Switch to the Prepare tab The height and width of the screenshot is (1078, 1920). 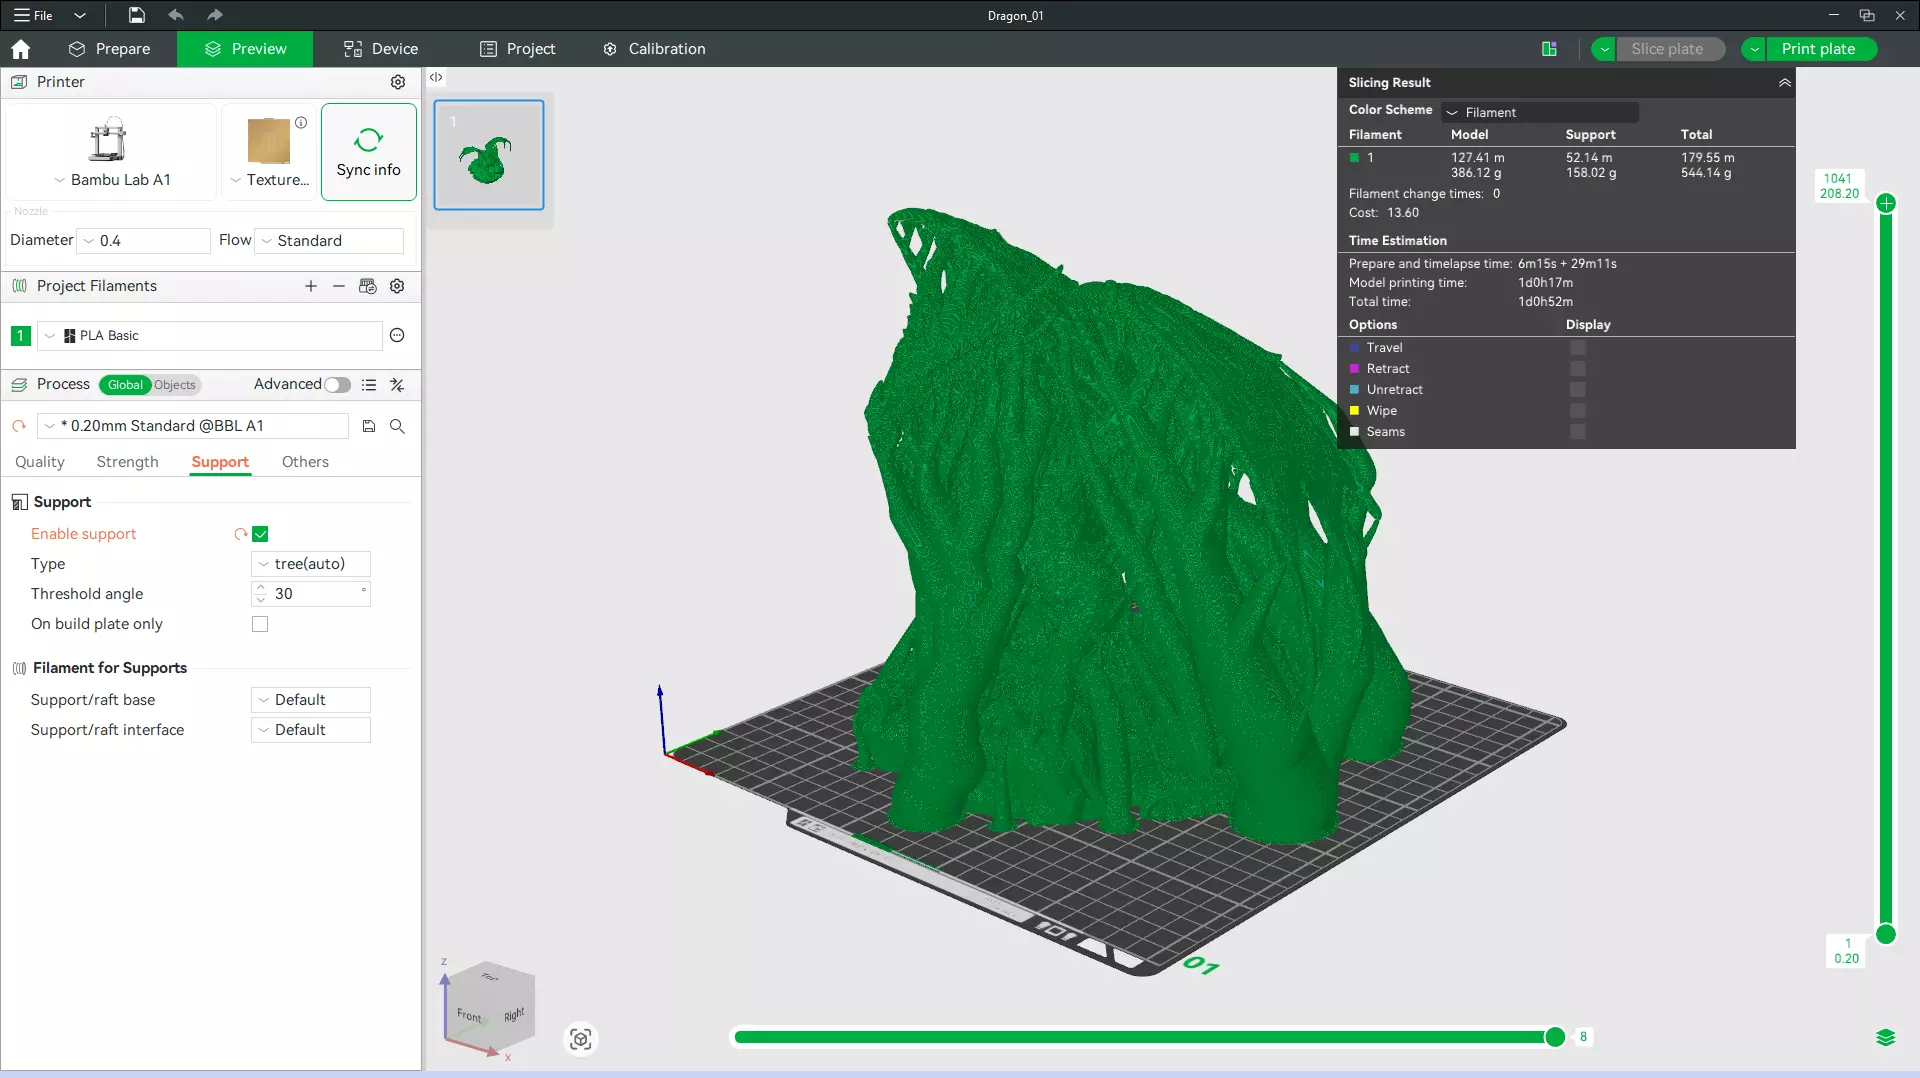coord(109,49)
